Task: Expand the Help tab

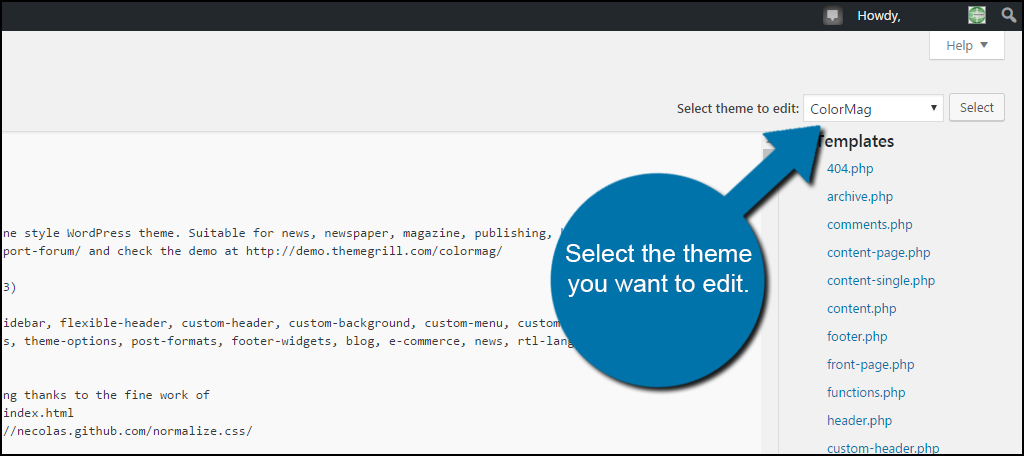Action: tap(967, 46)
